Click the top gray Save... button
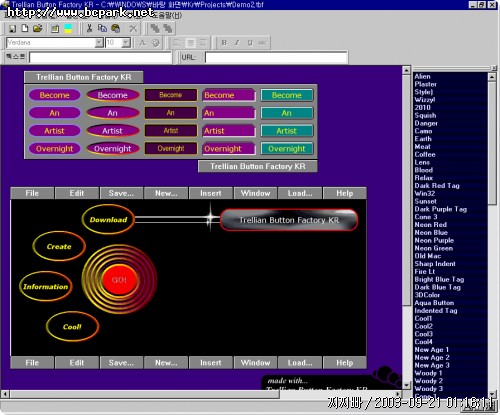The image size is (500, 415). tap(121, 193)
